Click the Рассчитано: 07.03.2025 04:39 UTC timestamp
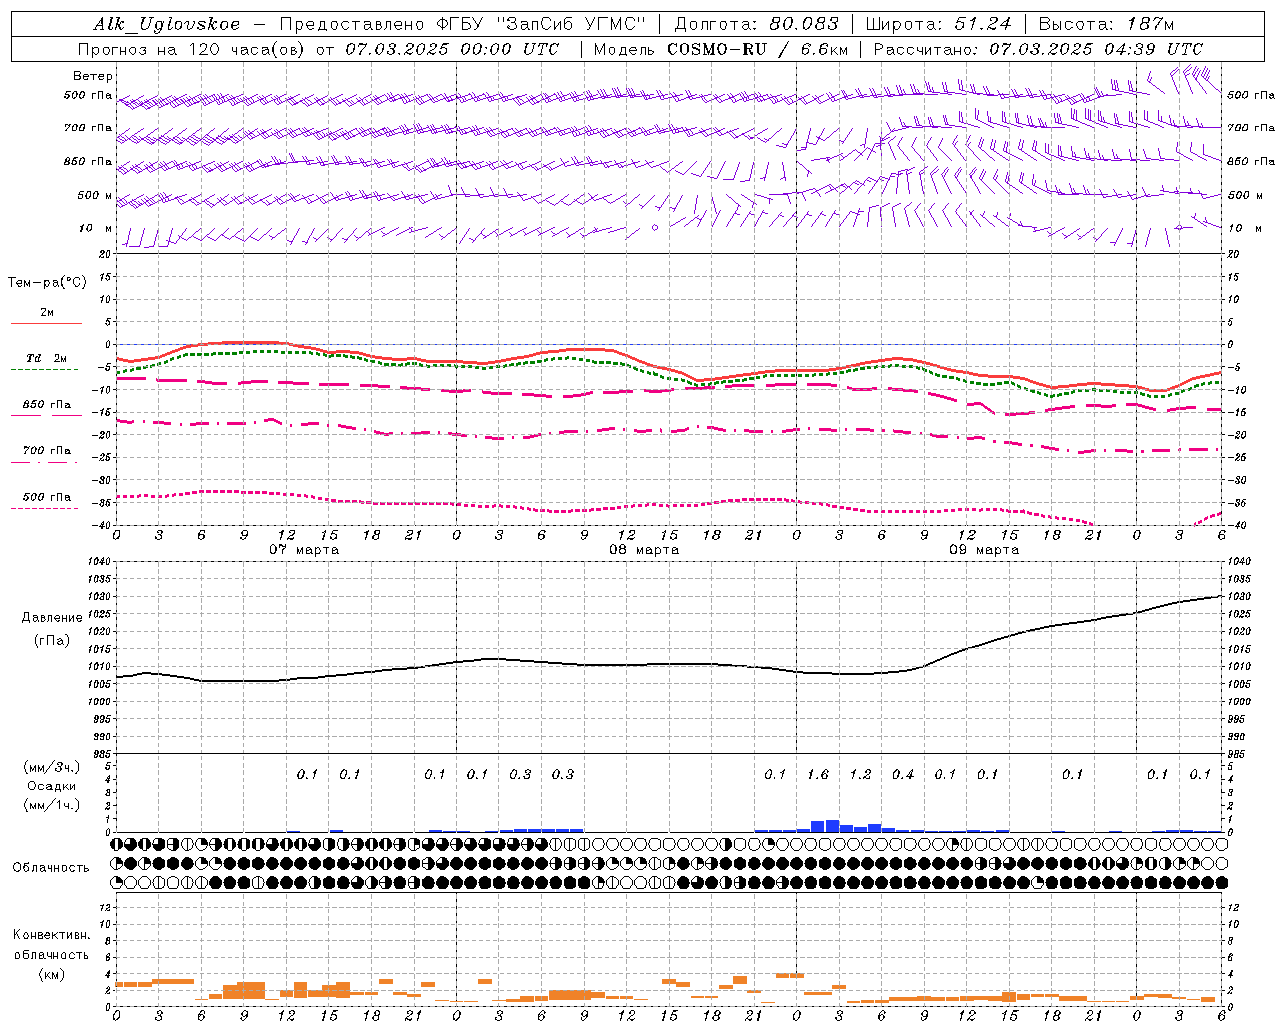Screen dimensions: 1280x1024 [1038, 49]
